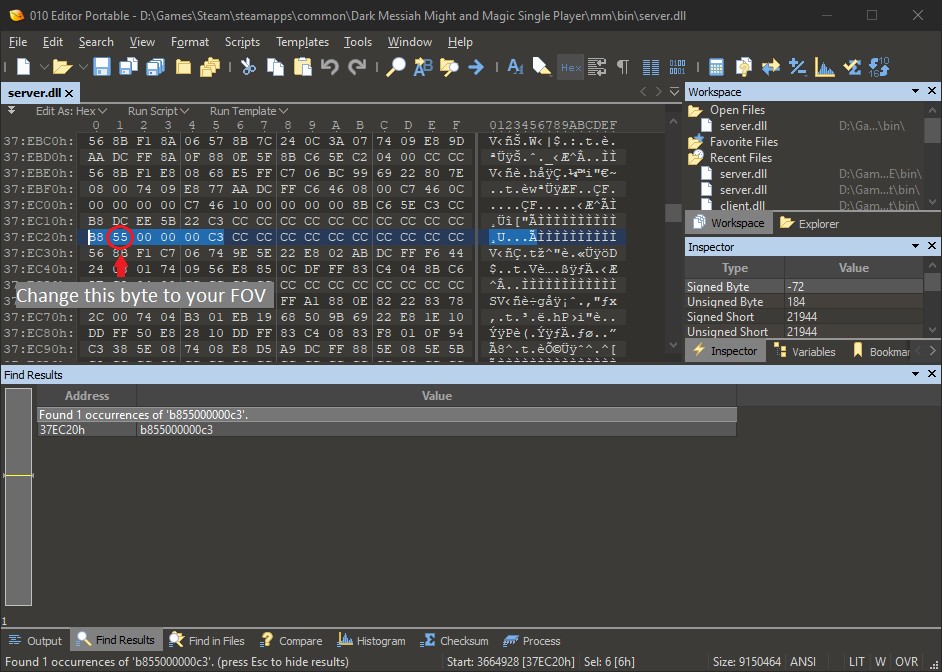
Task: Click the New file toolbar icon
Action: (x=23, y=67)
